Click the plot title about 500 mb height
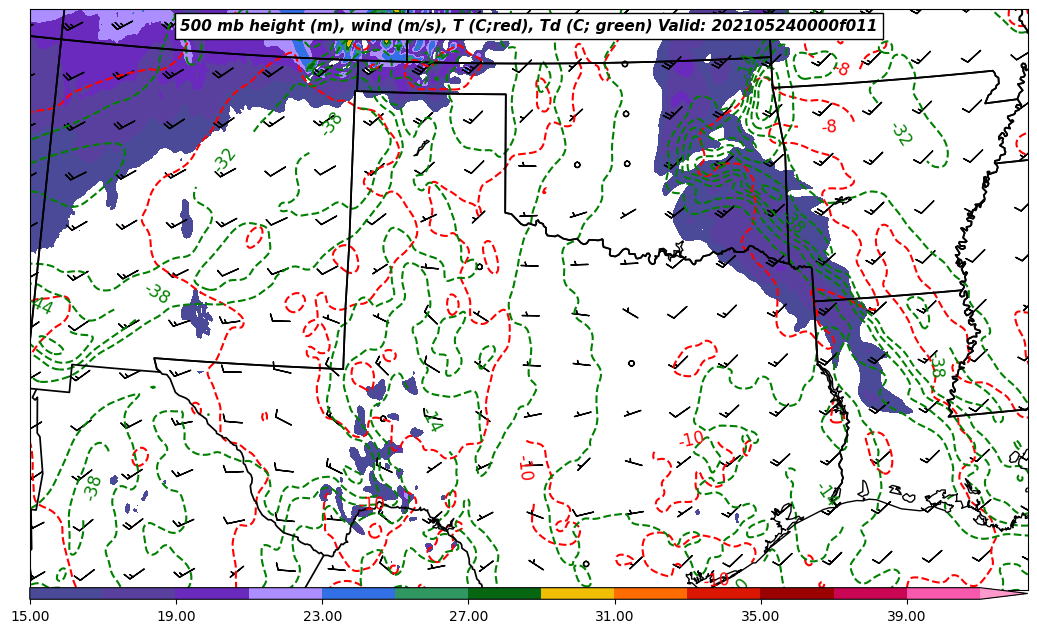Viewport: 1037px width, 633px height. click(528, 26)
